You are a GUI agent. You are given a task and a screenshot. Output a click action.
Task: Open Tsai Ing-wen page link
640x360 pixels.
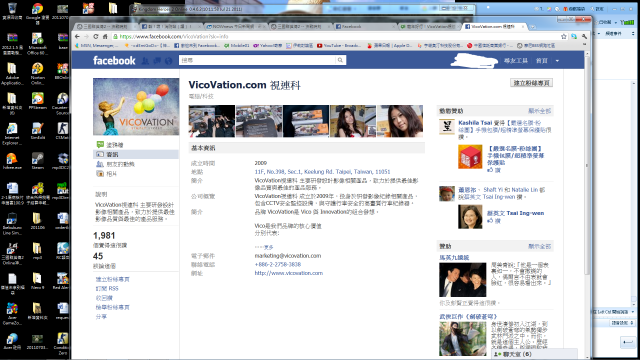click(x=515, y=213)
